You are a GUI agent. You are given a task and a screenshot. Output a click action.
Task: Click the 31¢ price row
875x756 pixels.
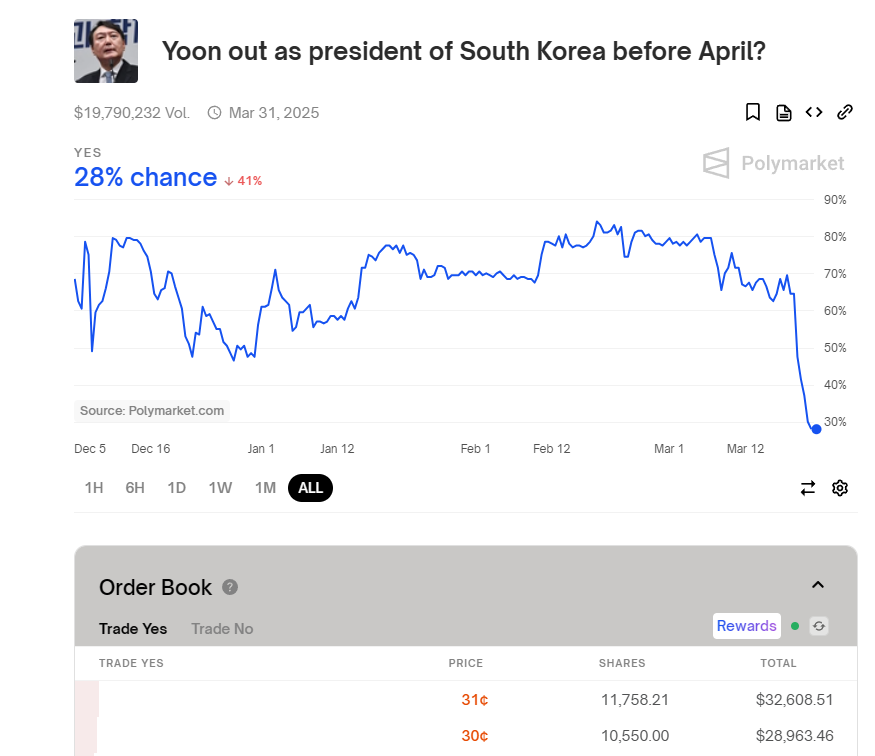coord(465,699)
